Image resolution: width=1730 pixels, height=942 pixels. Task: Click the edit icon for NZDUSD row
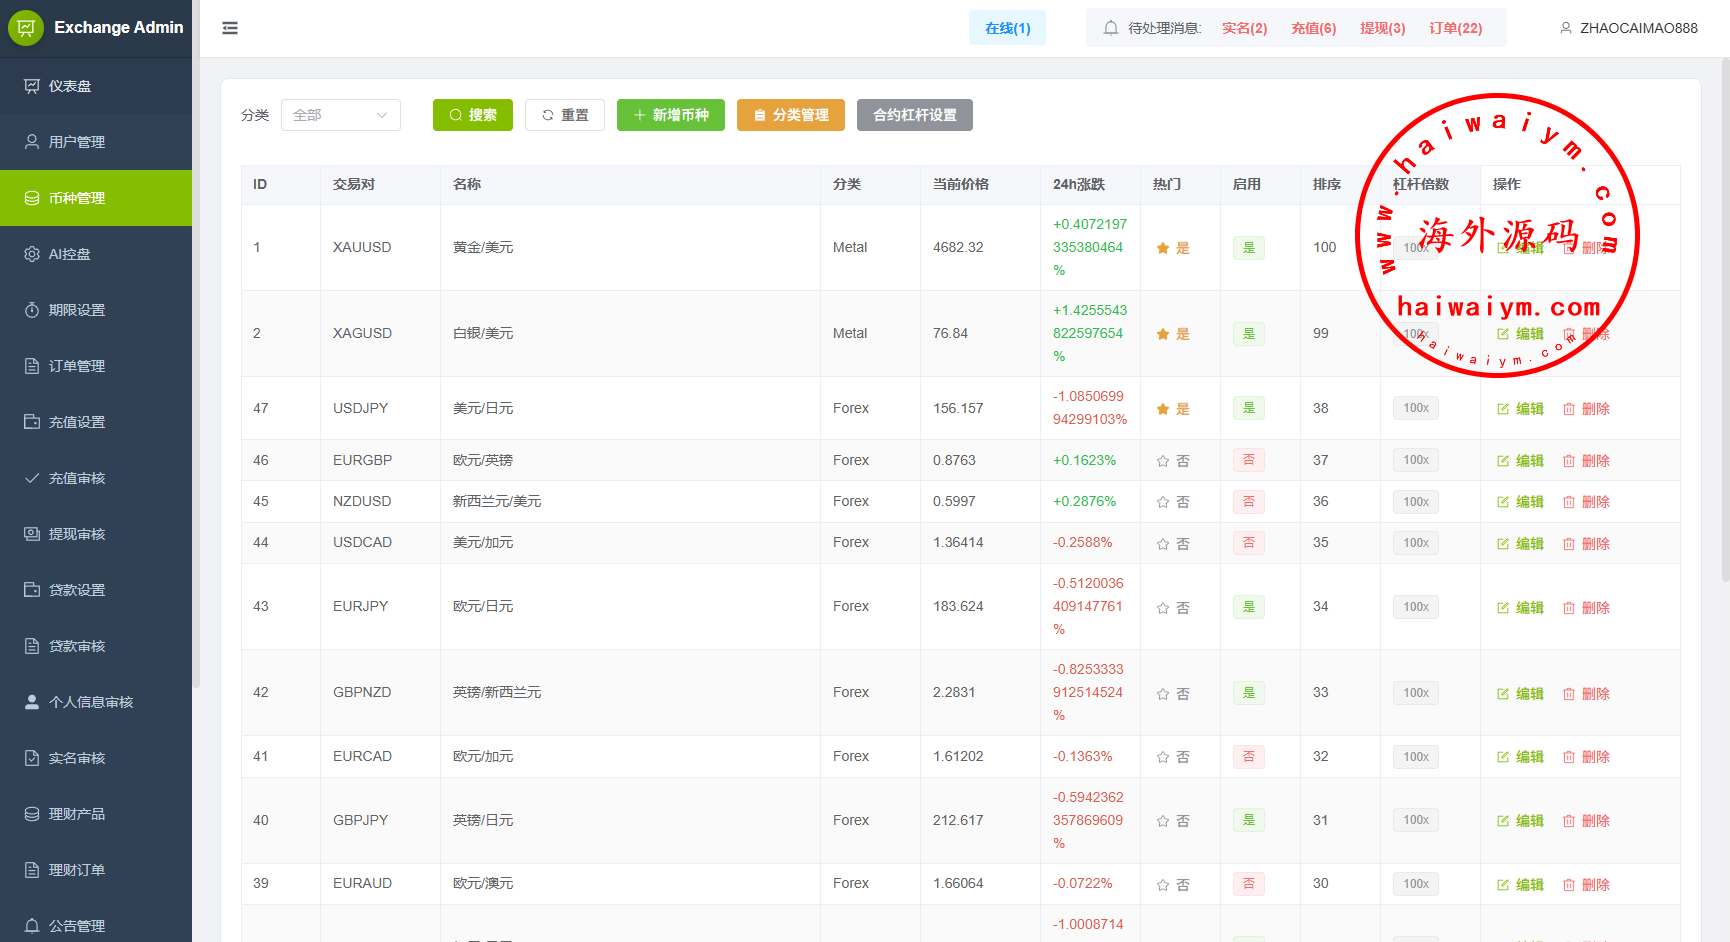(1503, 502)
